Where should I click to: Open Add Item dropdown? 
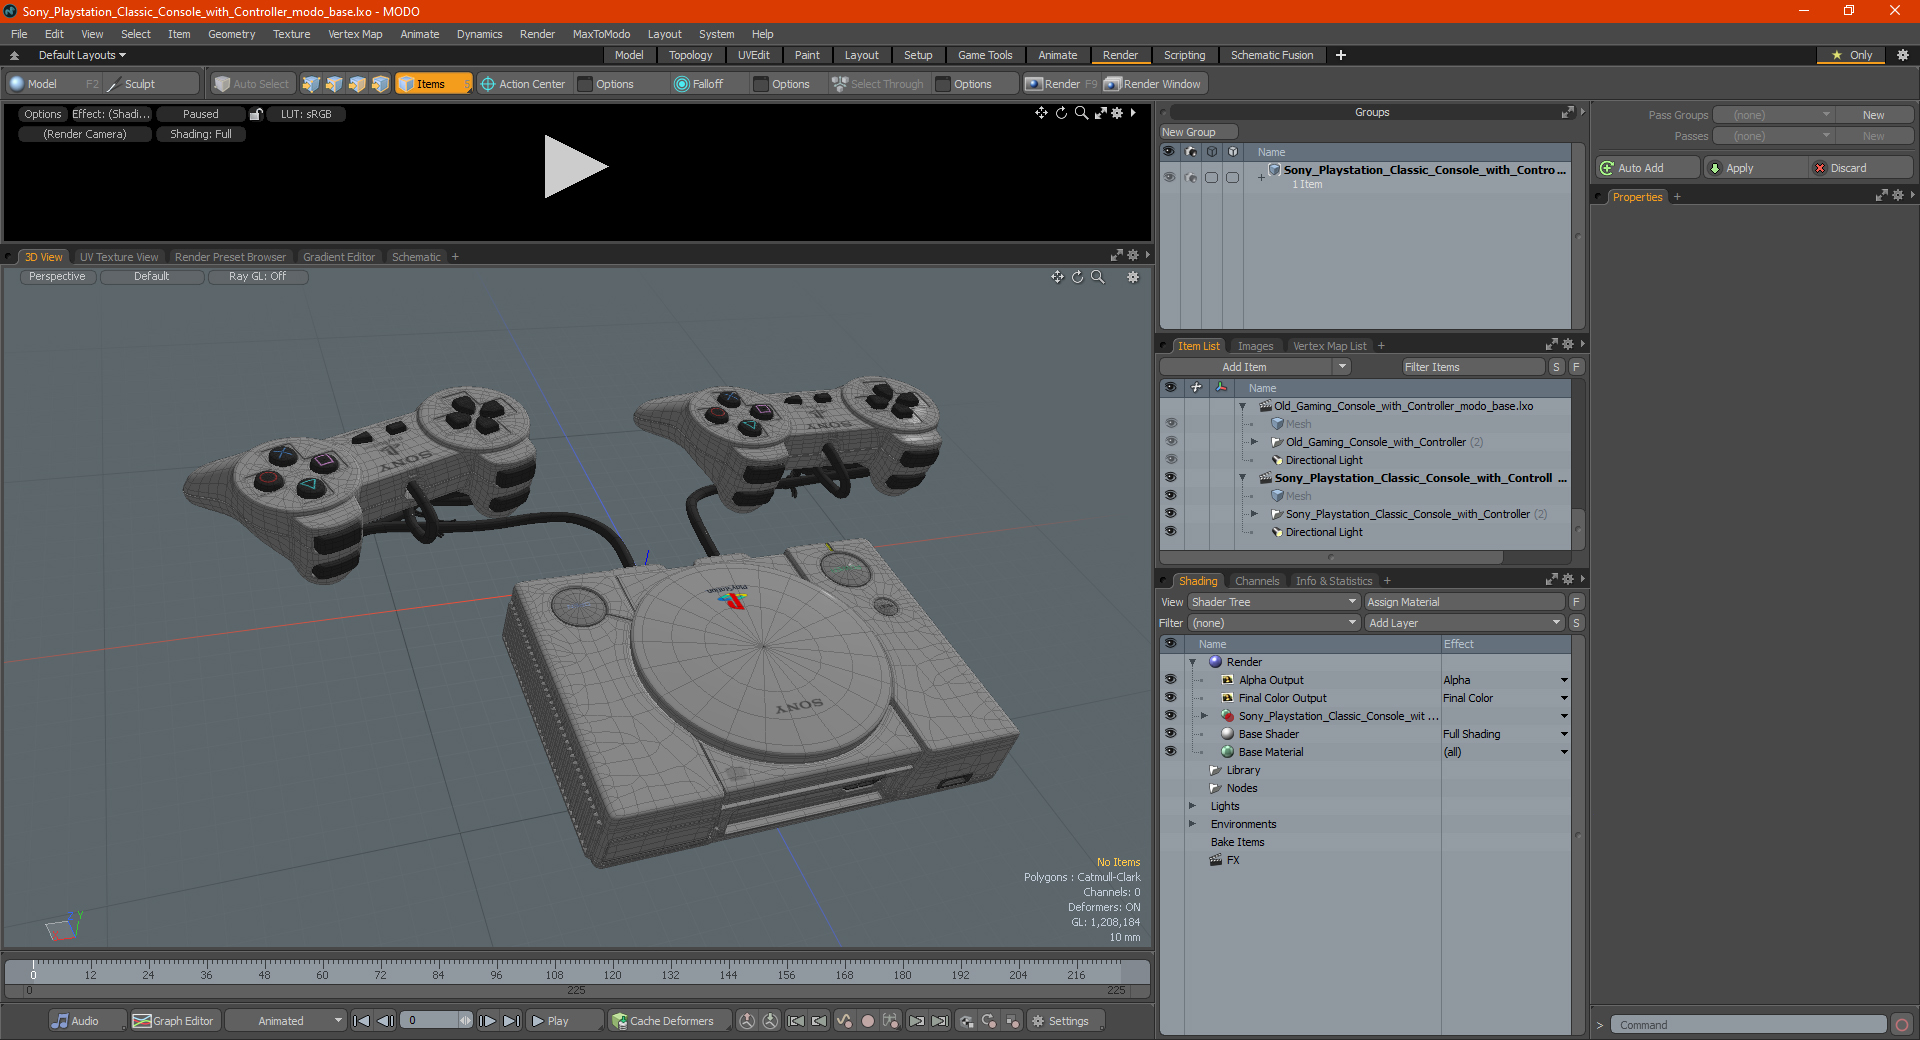[1342, 367]
